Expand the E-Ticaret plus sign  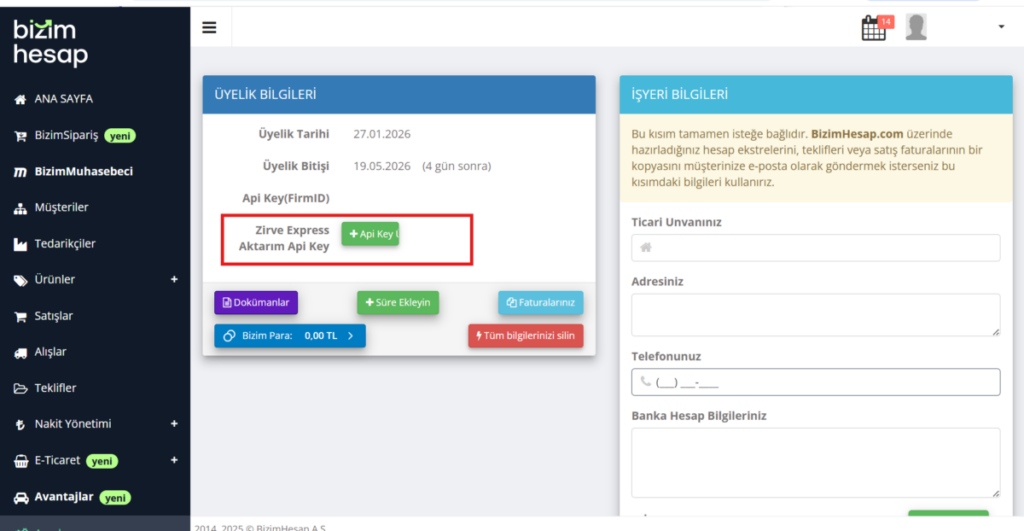pyautogui.click(x=174, y=460)
